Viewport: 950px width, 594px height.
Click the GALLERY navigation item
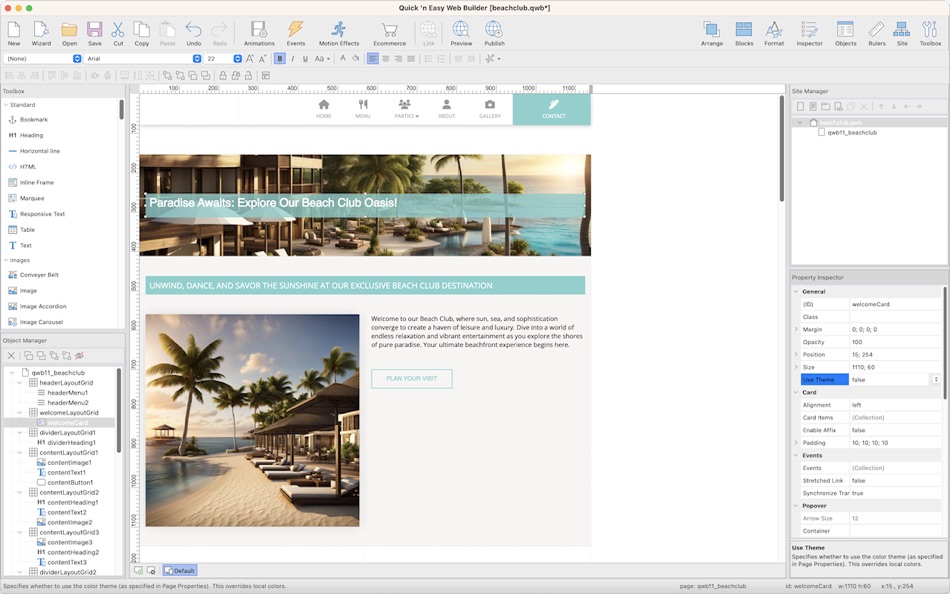click(489, 109)
